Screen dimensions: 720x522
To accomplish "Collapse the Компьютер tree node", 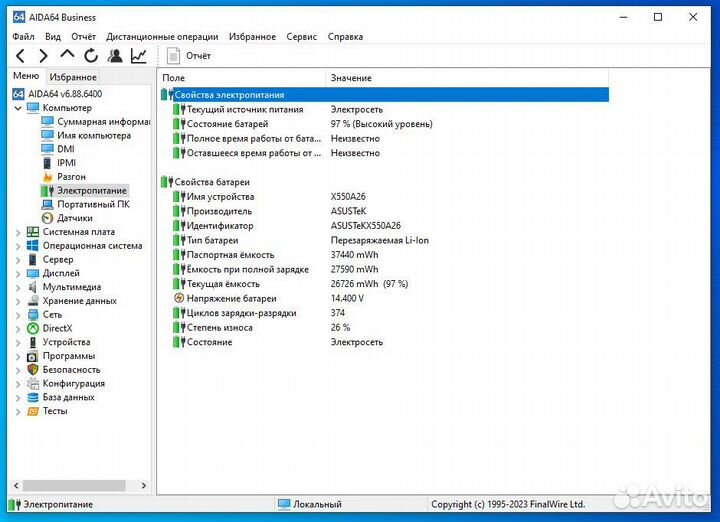I will coord(18,108).
